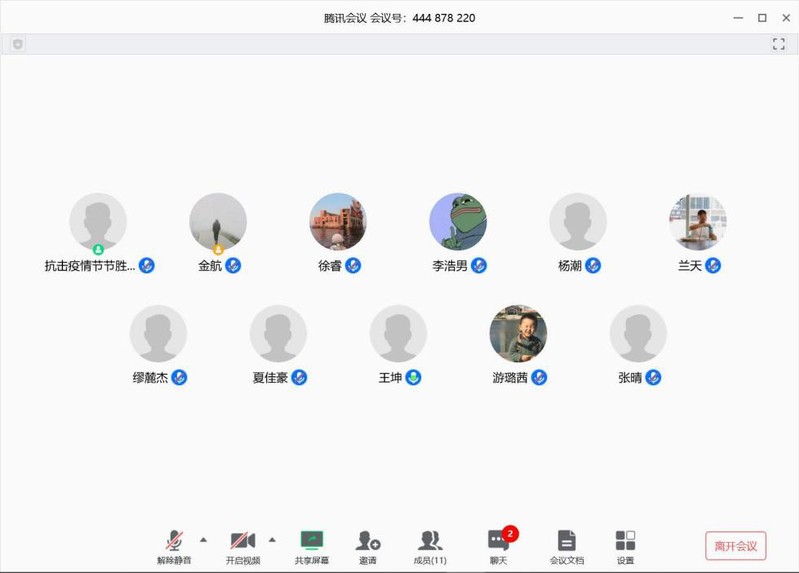799x573 pixels.
Task: Click muted mic icon next to 缪麓杰
Action: pyautogui.click(x=179, y=378)
